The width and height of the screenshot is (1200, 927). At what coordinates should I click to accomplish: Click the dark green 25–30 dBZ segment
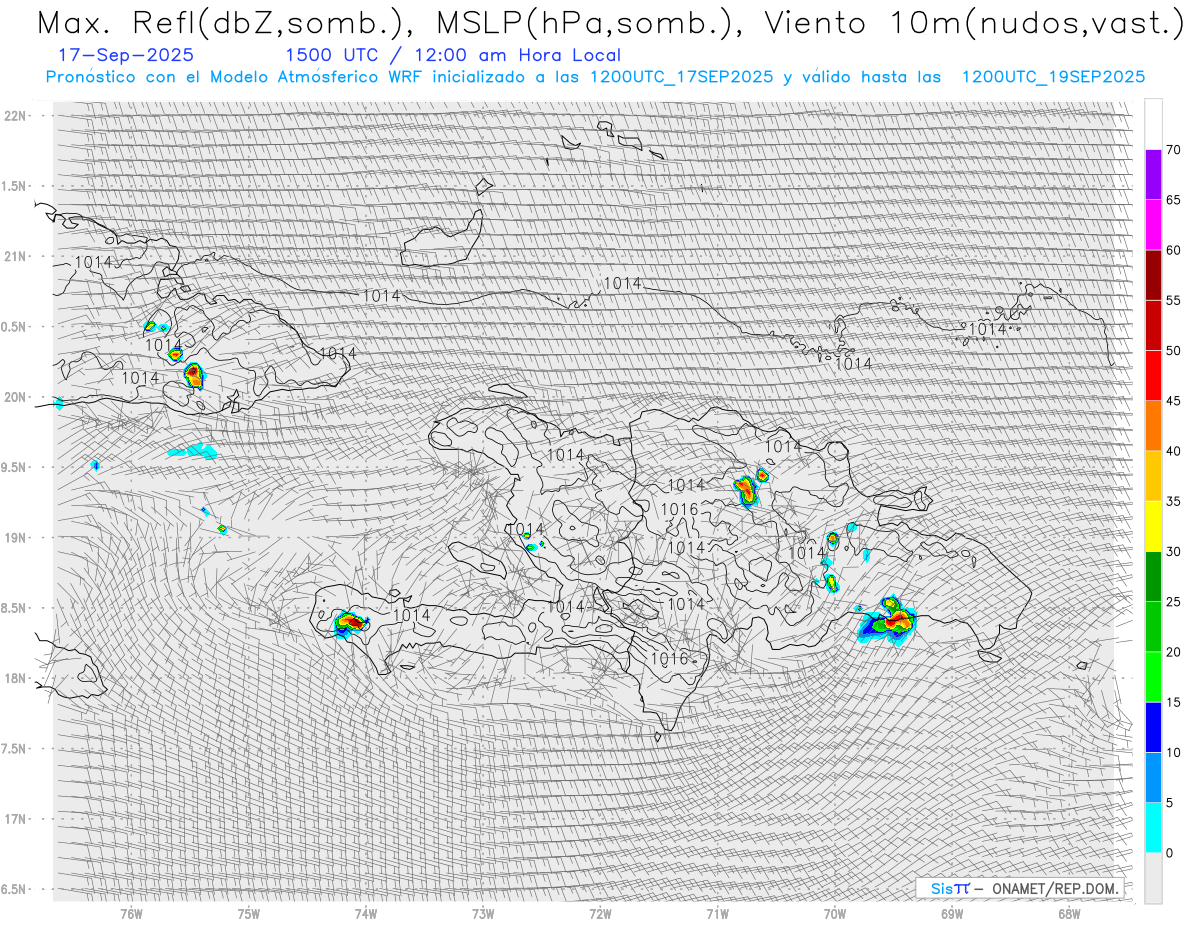1153,576
